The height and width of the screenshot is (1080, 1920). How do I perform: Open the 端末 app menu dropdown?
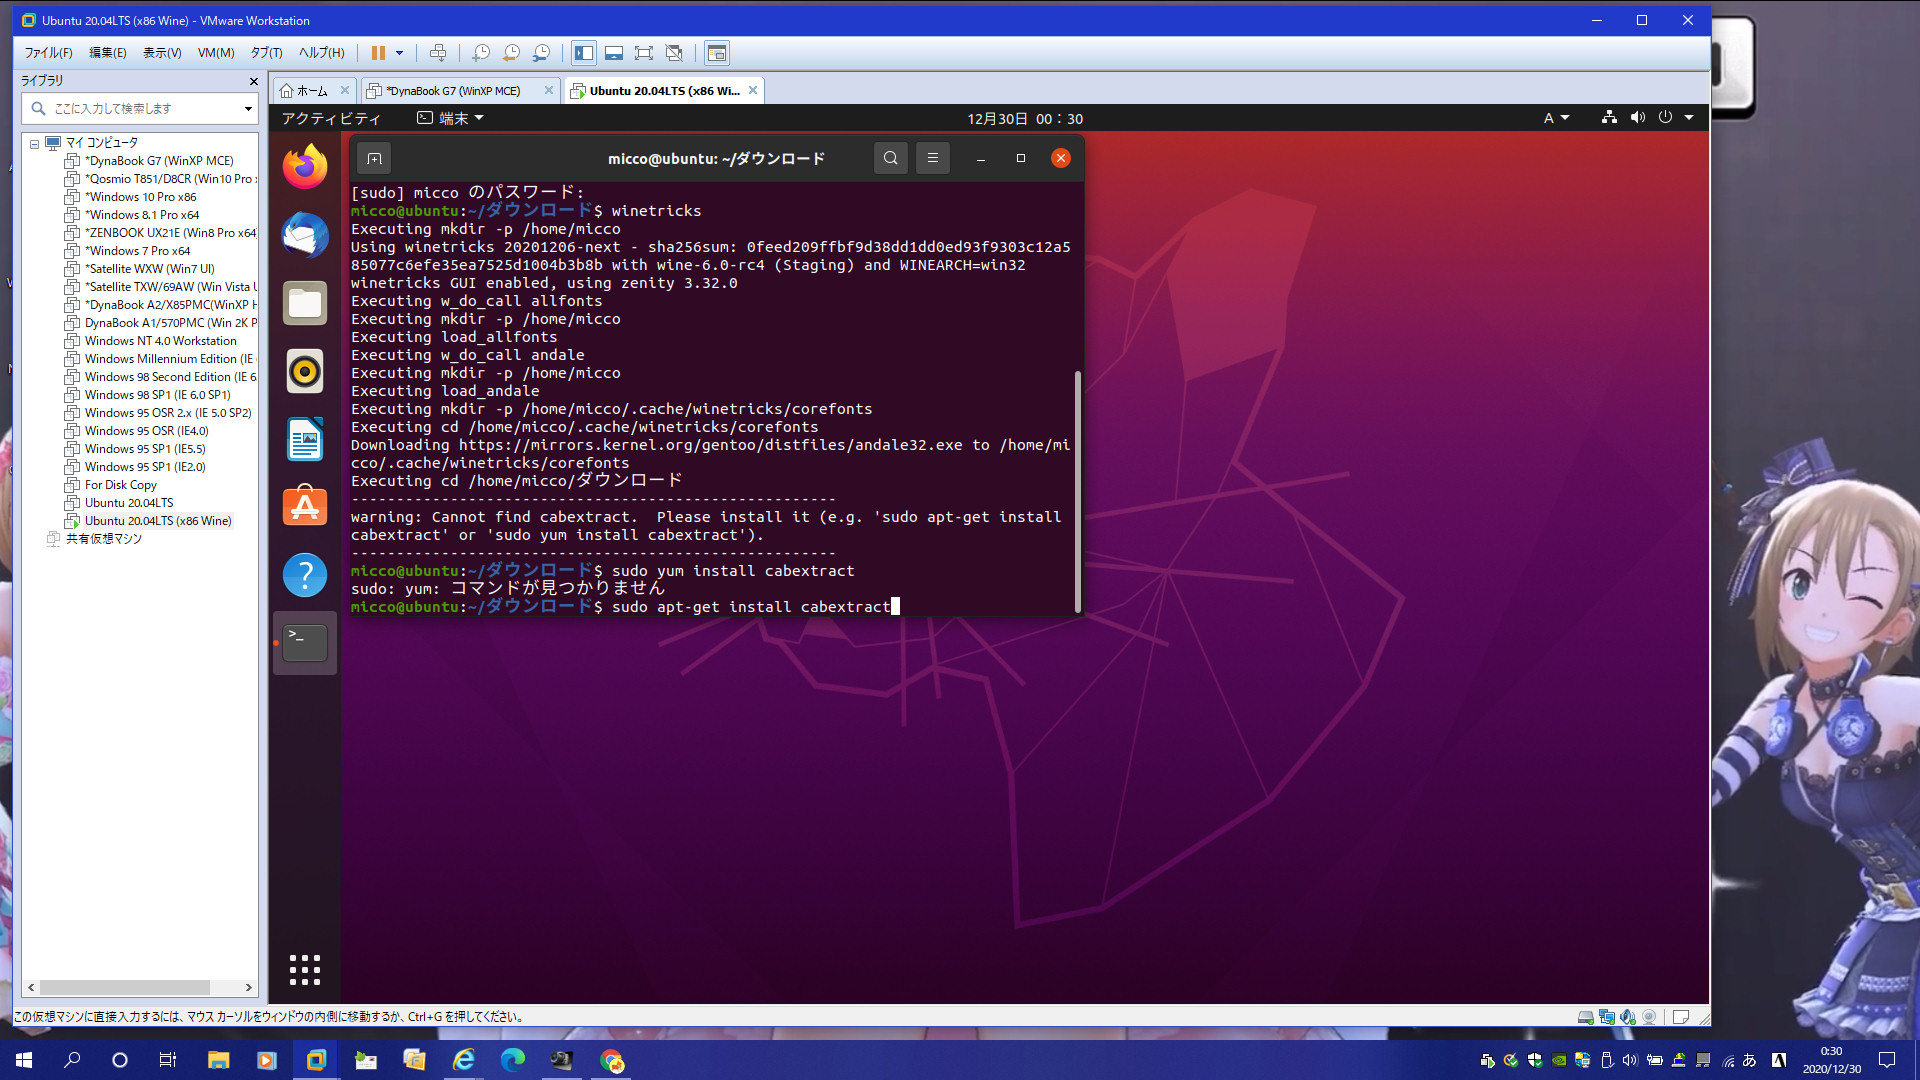pyautogui.click(x=451, y=118)
